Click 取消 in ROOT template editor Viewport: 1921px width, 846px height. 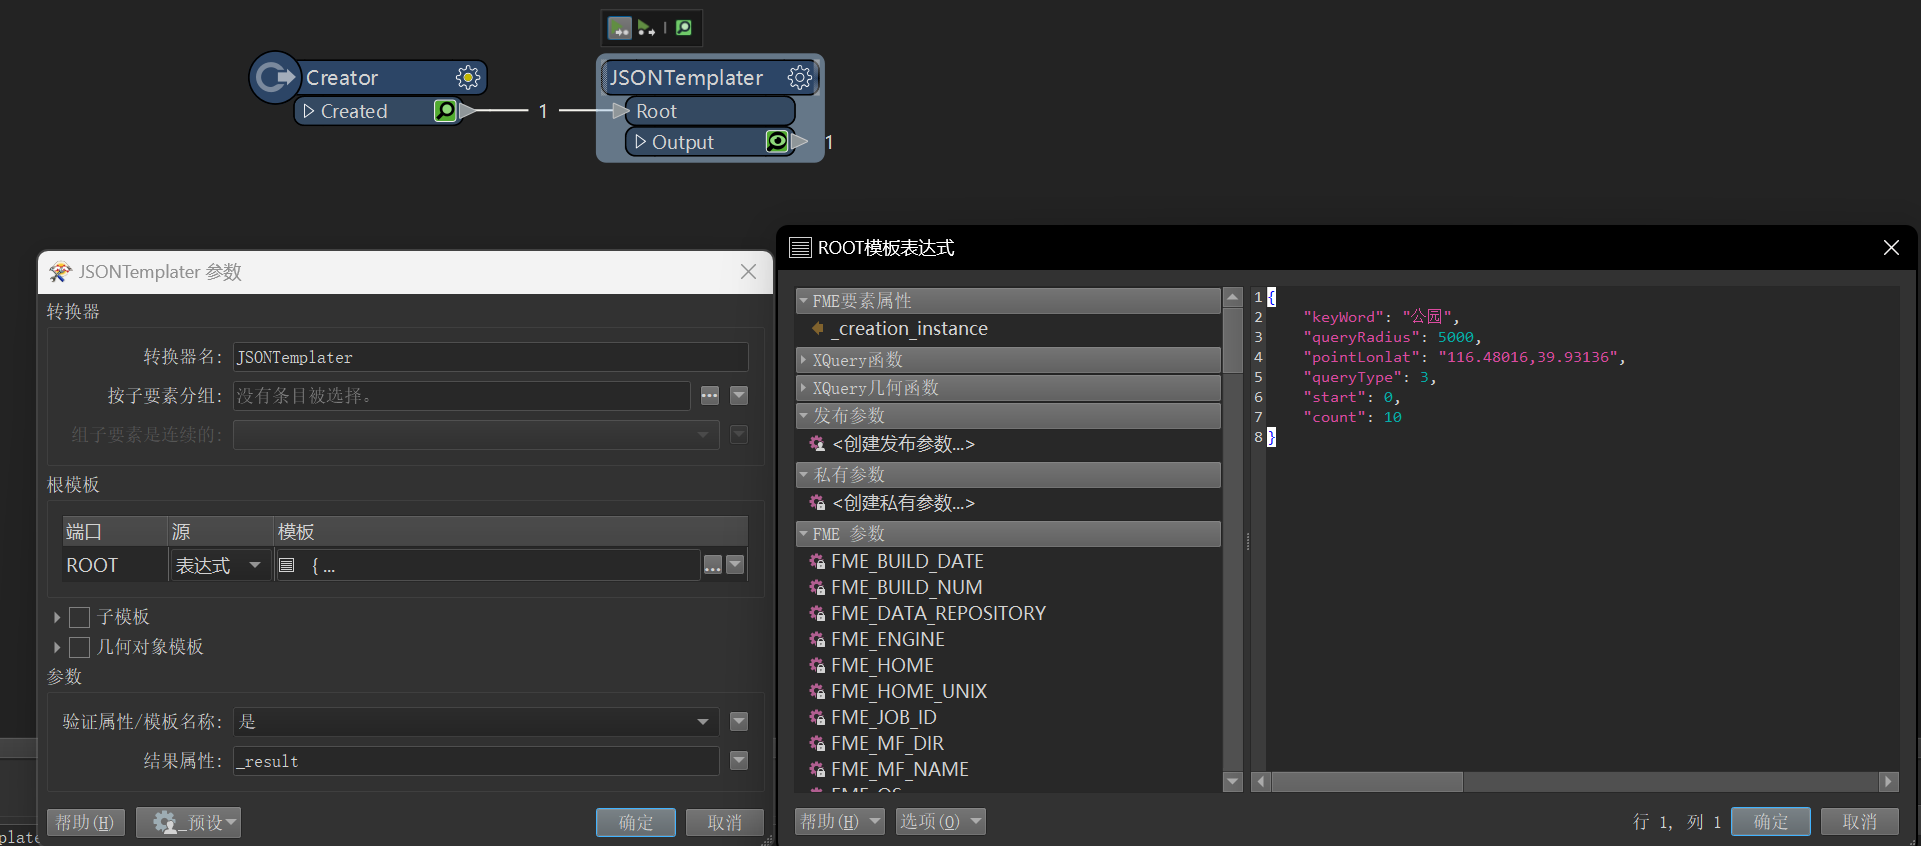(1860, 821)
